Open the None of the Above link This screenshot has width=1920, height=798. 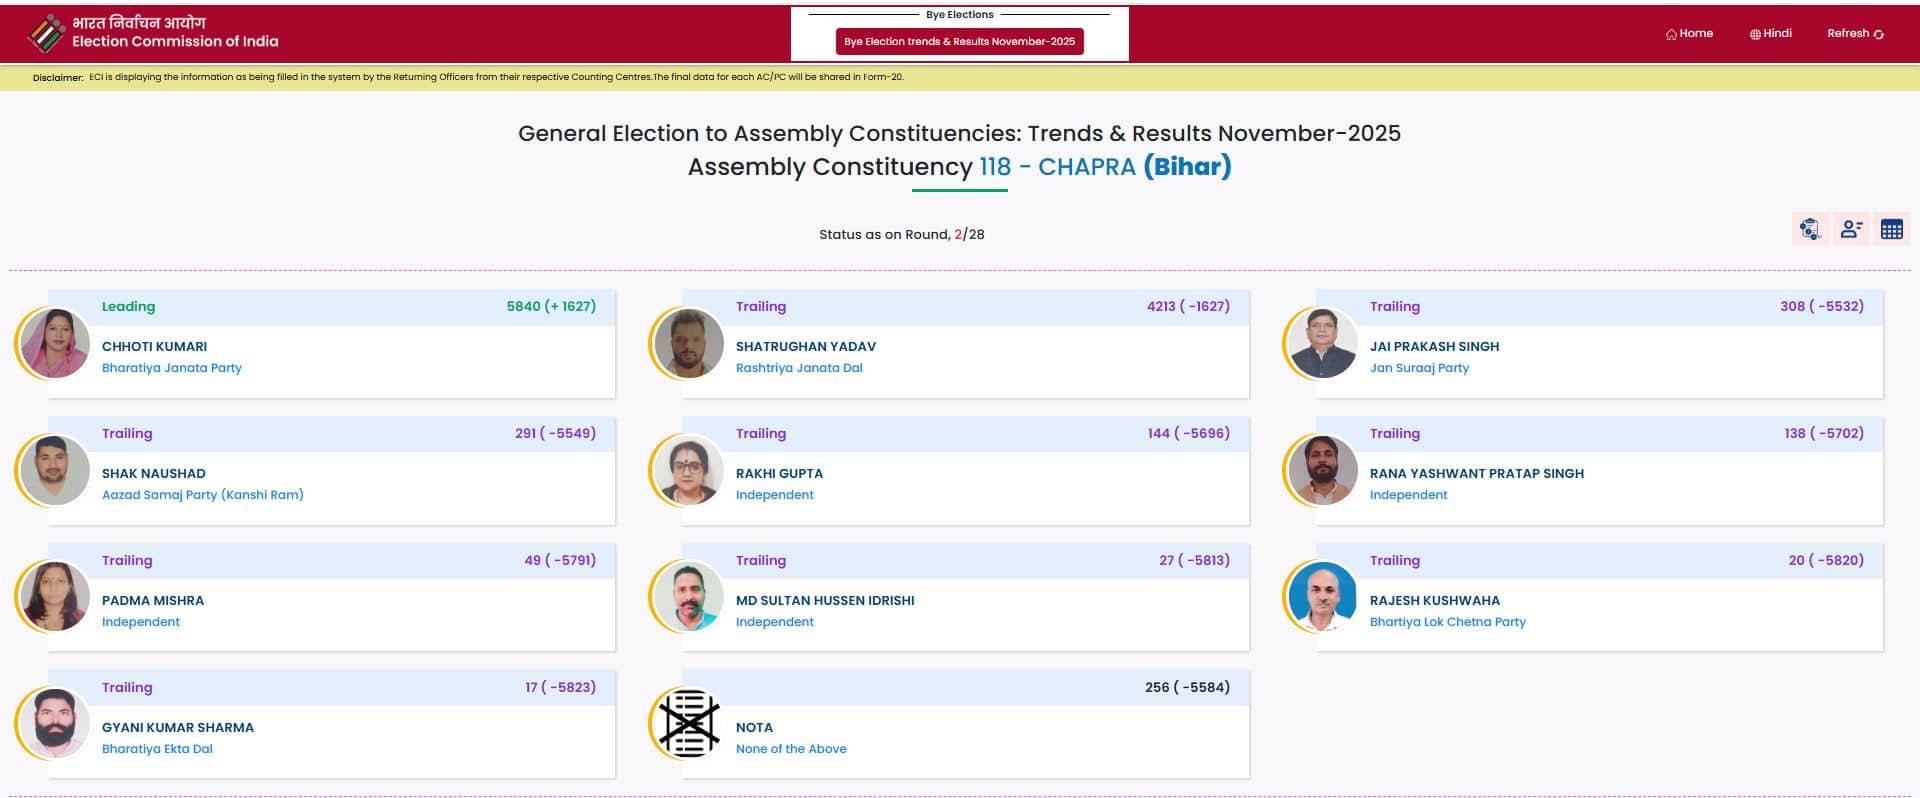(x=791, y=748)
